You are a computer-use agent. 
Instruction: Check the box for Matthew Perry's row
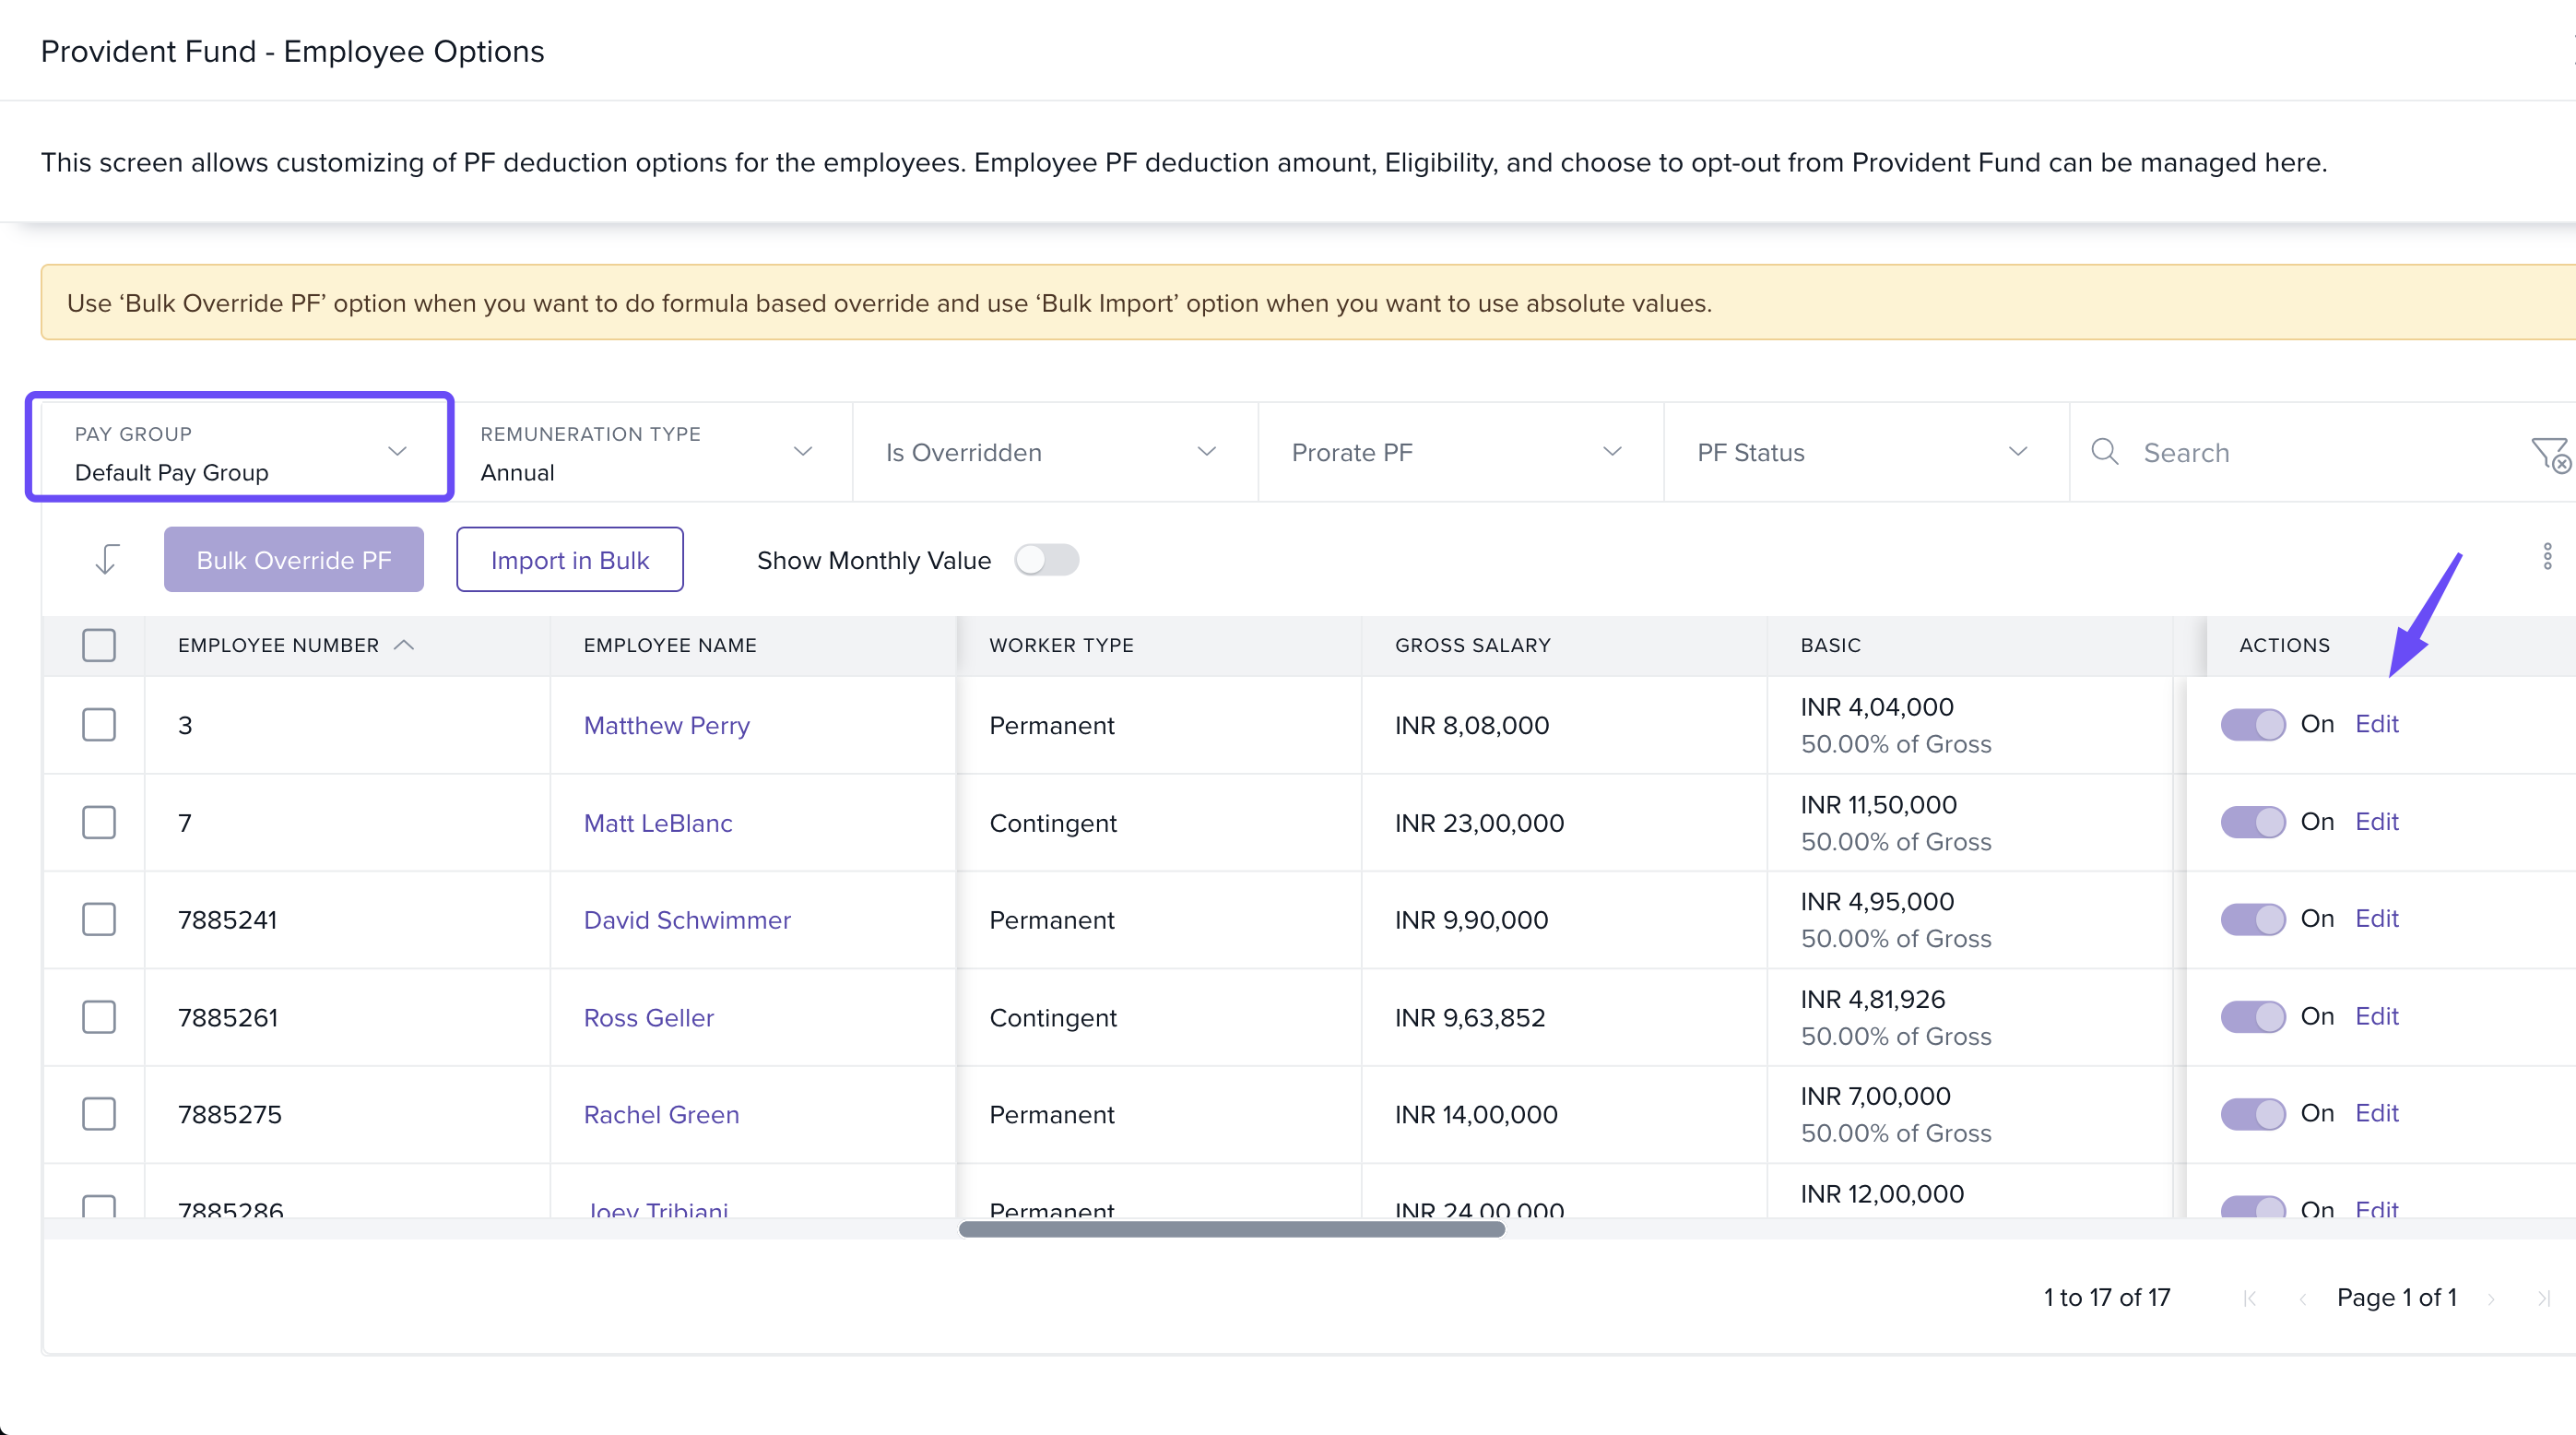[x=99, y=725]
